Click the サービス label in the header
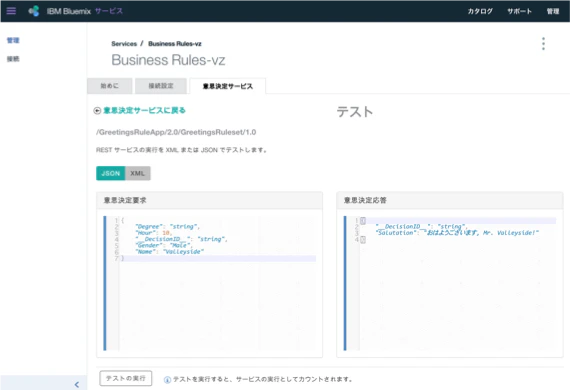This screenshot has width=570, height=390. tap(109, 11)
